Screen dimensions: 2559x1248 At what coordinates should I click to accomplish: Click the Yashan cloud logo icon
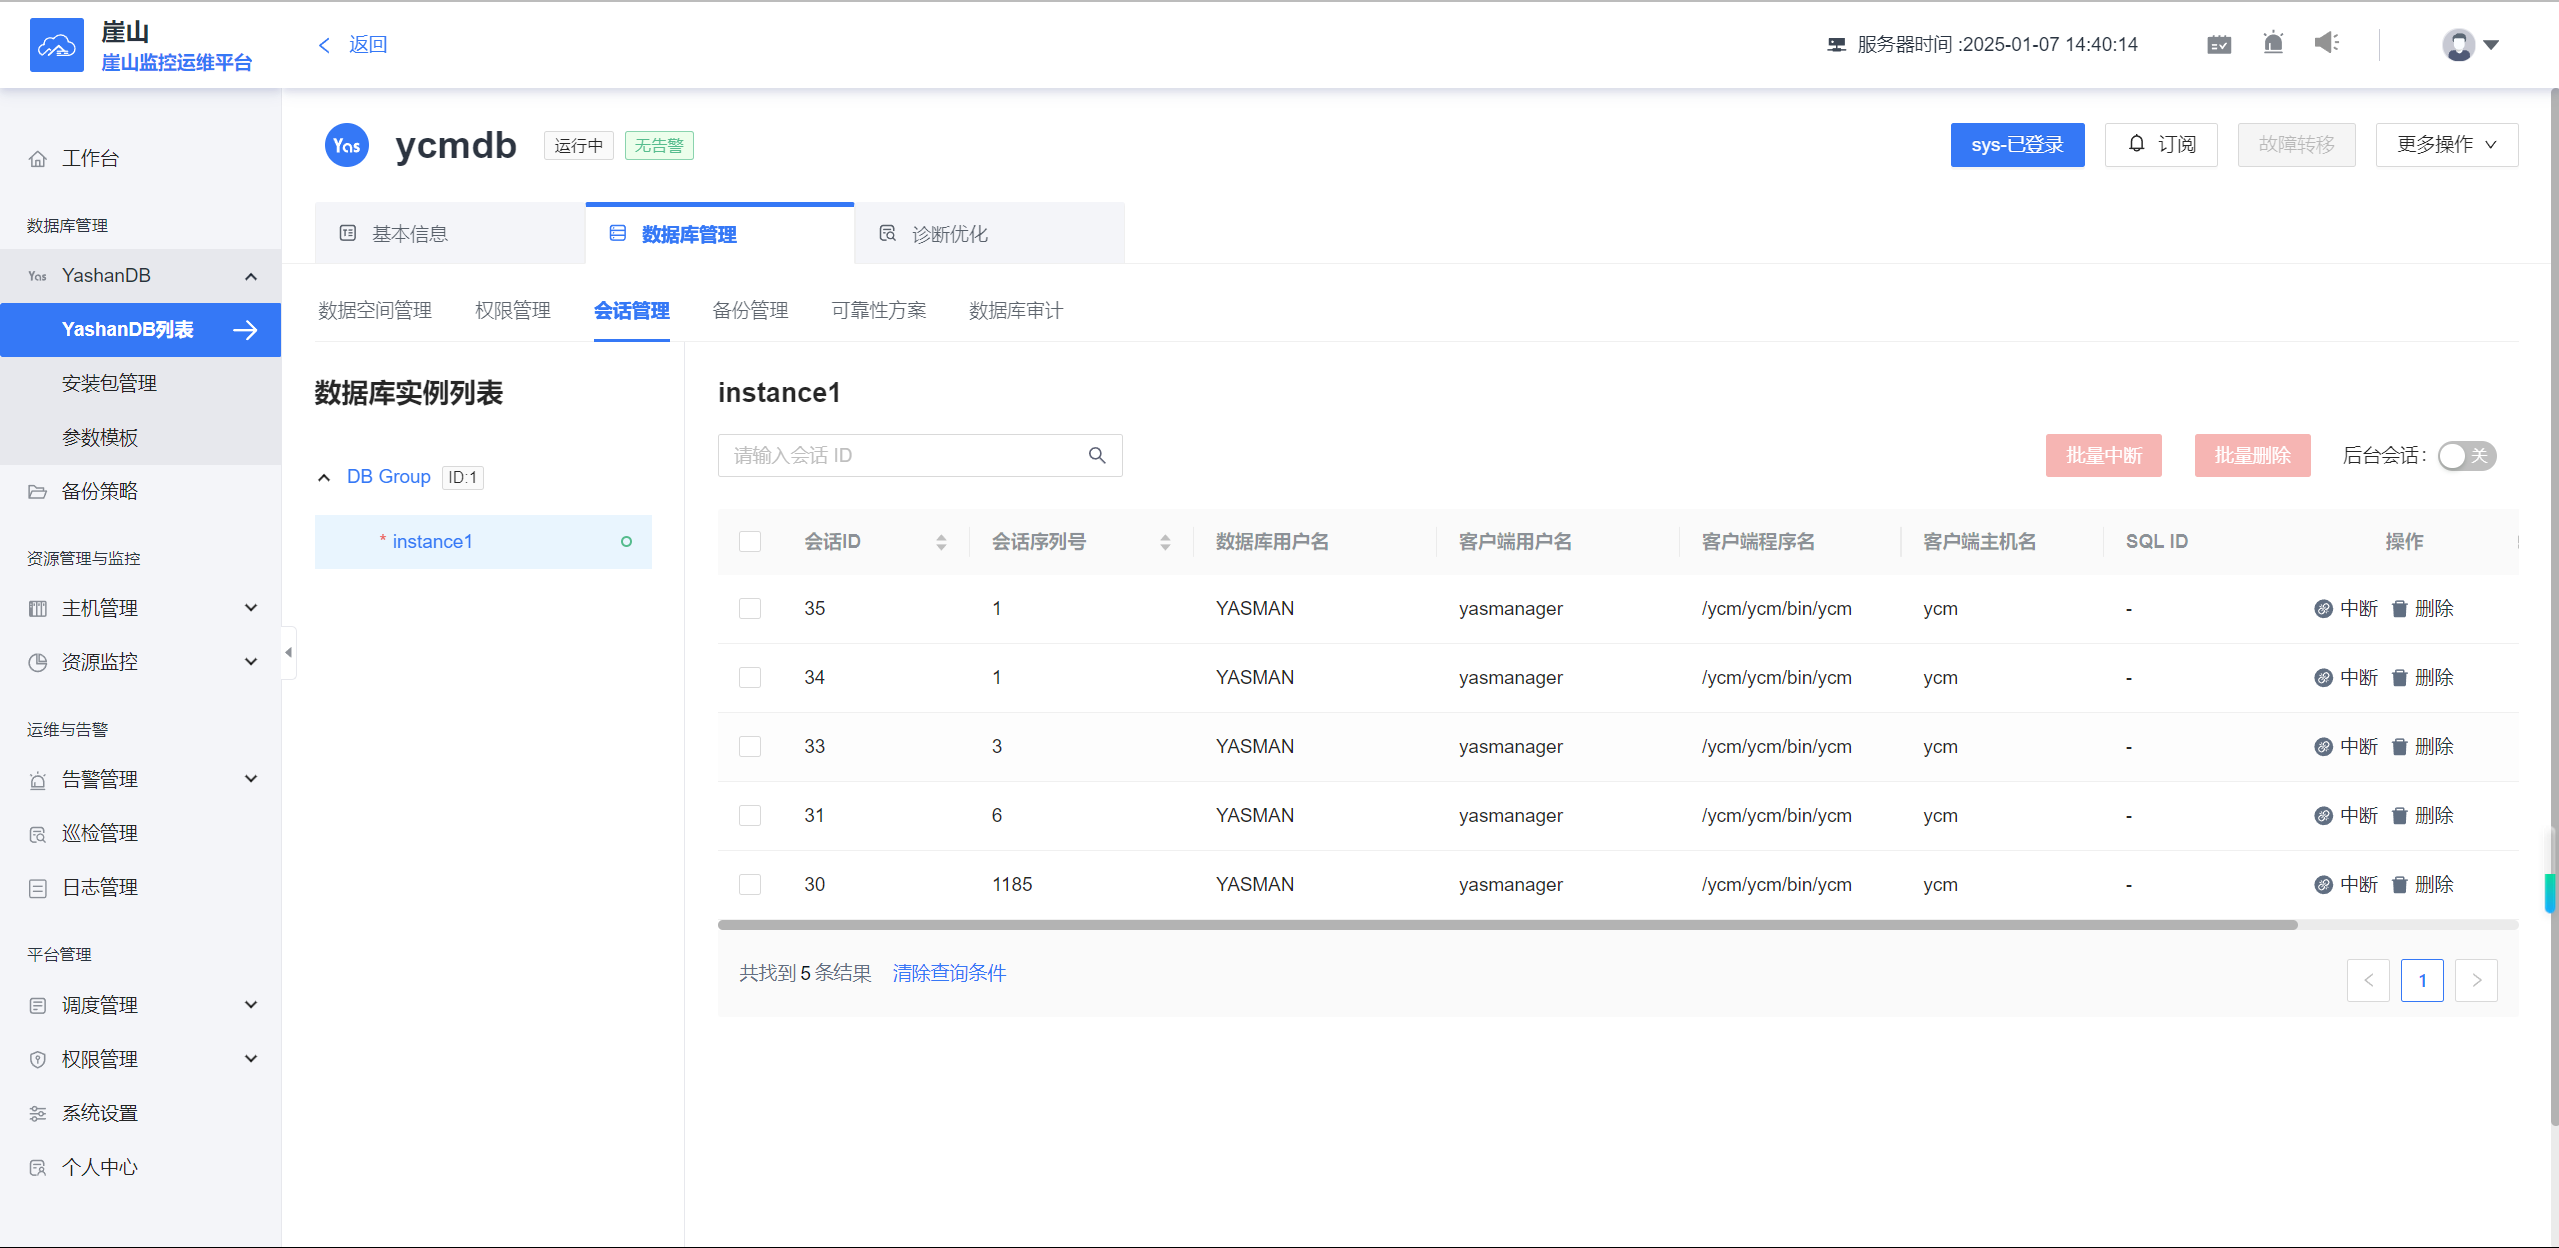56,45
